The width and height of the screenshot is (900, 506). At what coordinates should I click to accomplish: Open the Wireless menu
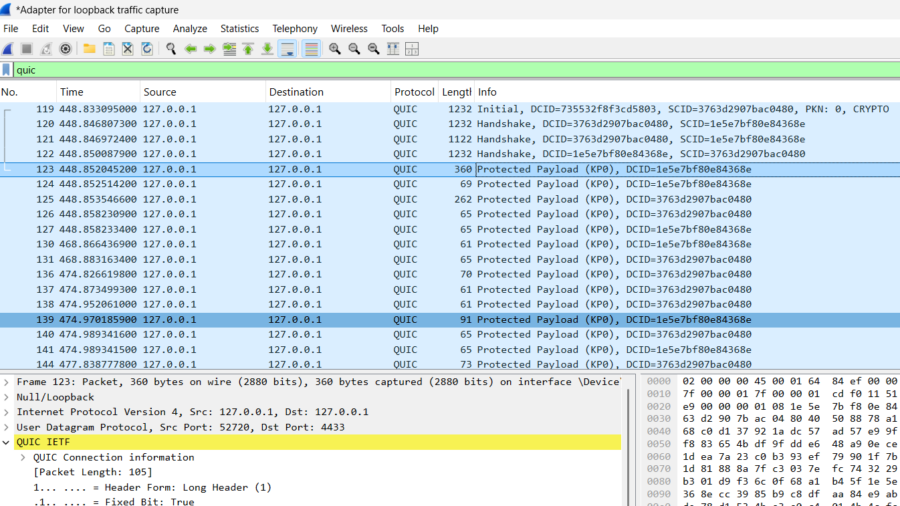coord(349,29)
